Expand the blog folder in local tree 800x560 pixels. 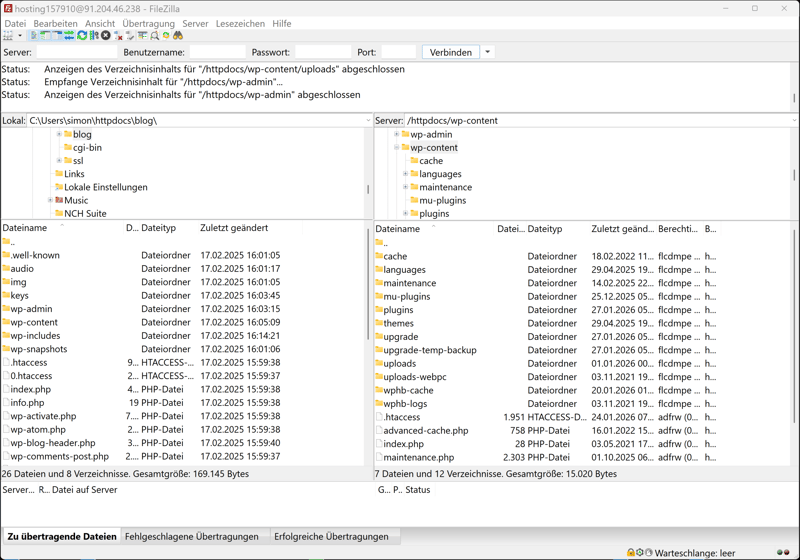tap(59, 134)
